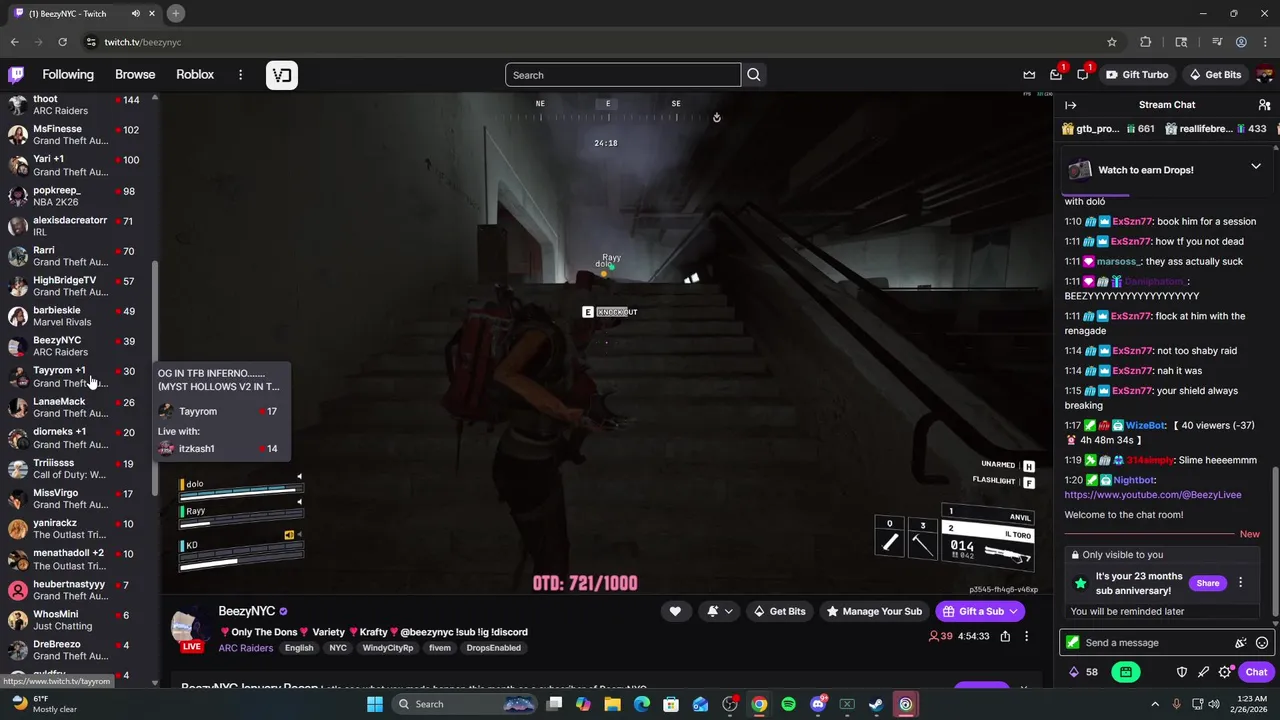
Task: Open the Roblox category tab
Action: [x=195, y=75]
